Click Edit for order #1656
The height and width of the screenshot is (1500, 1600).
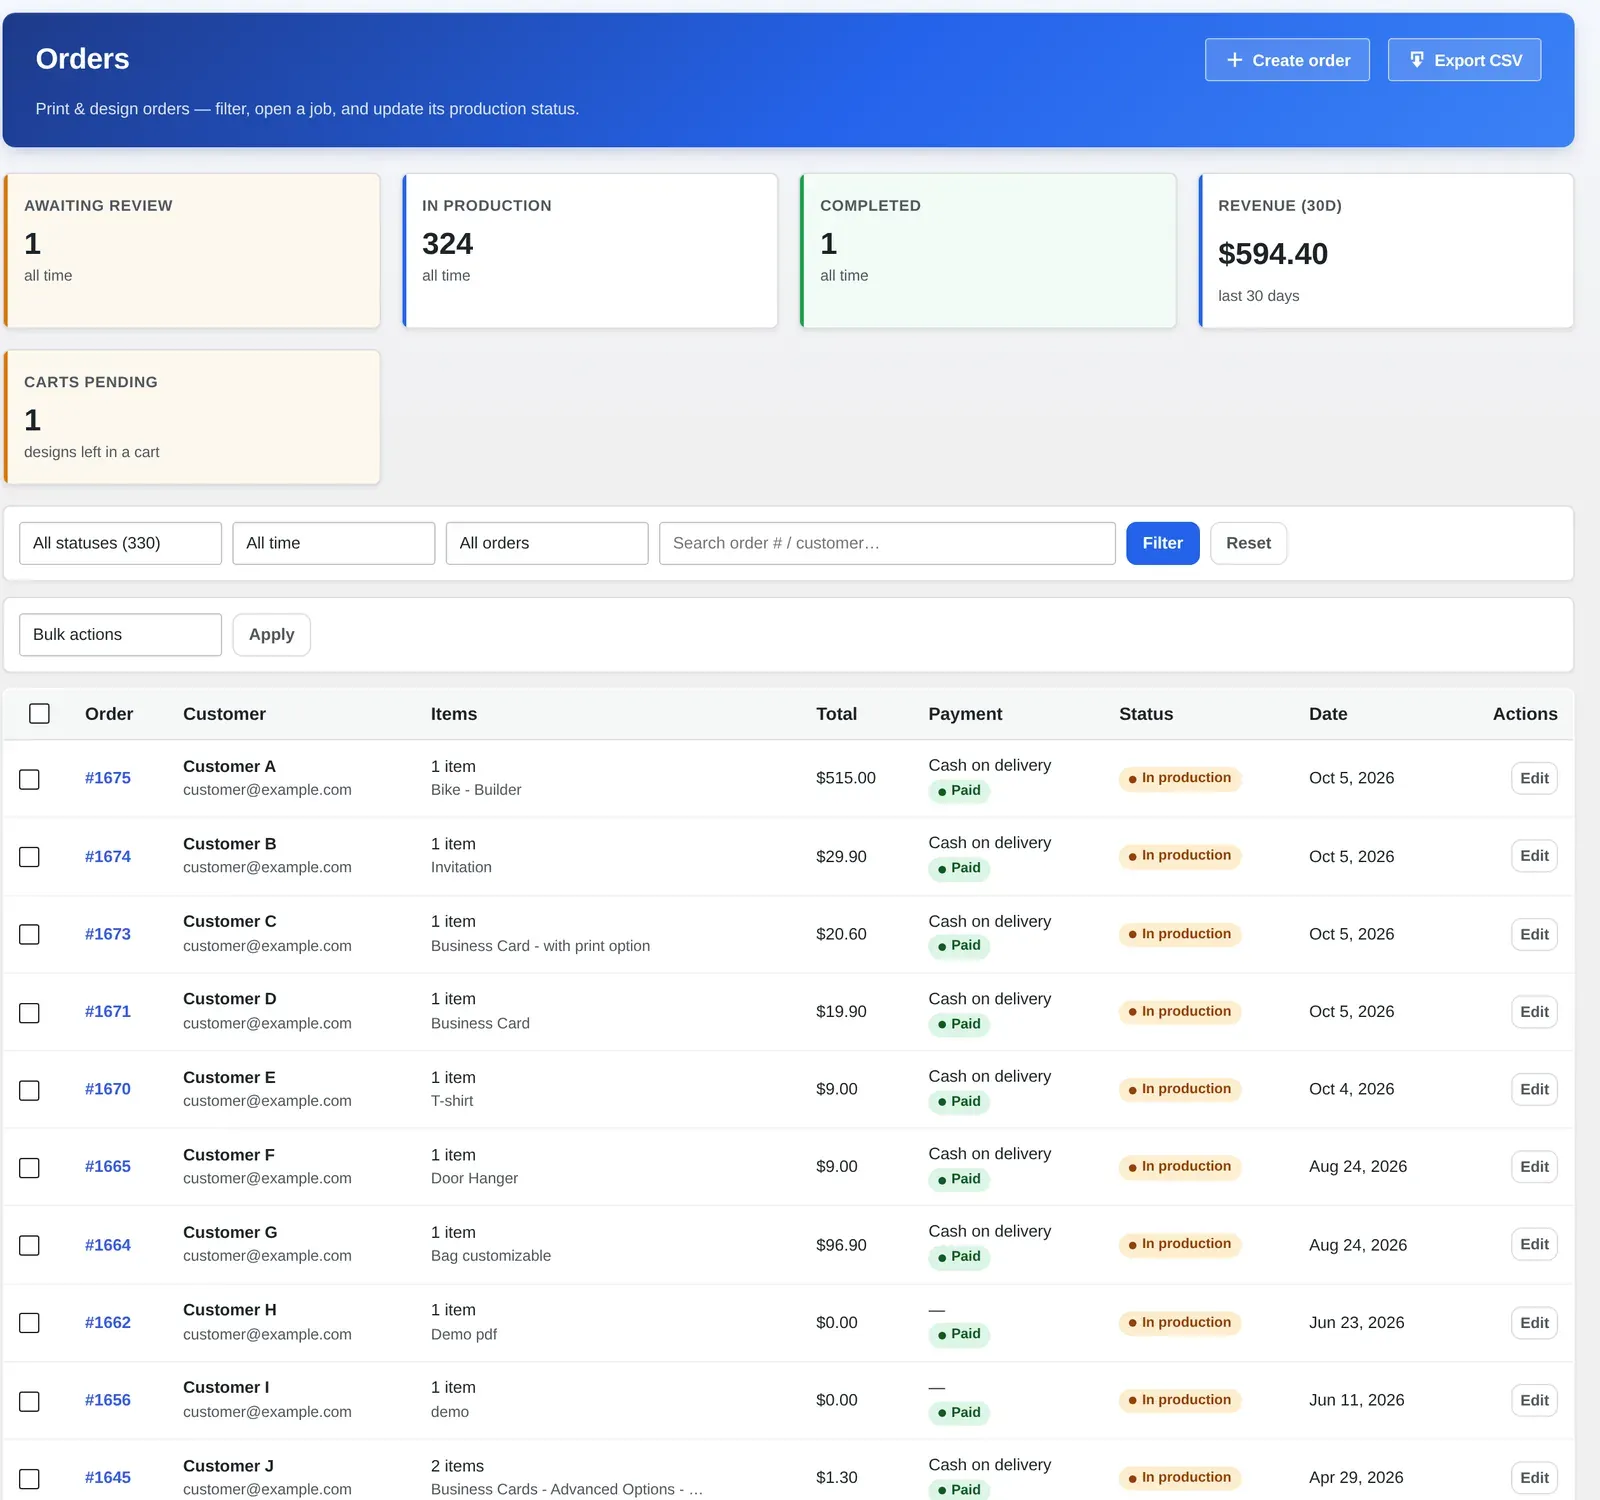coord(1534,1400)
